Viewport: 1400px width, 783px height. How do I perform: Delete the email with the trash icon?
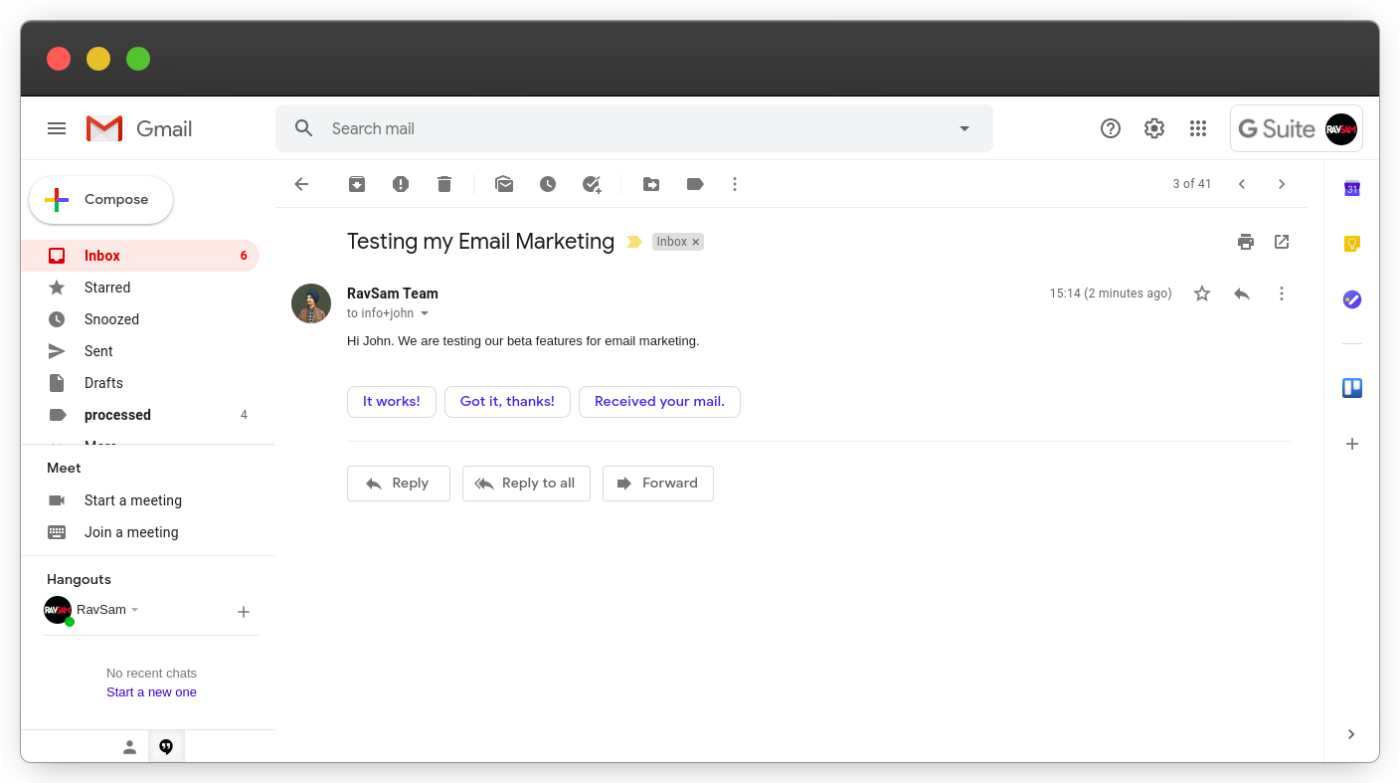[x=444, y=184]
